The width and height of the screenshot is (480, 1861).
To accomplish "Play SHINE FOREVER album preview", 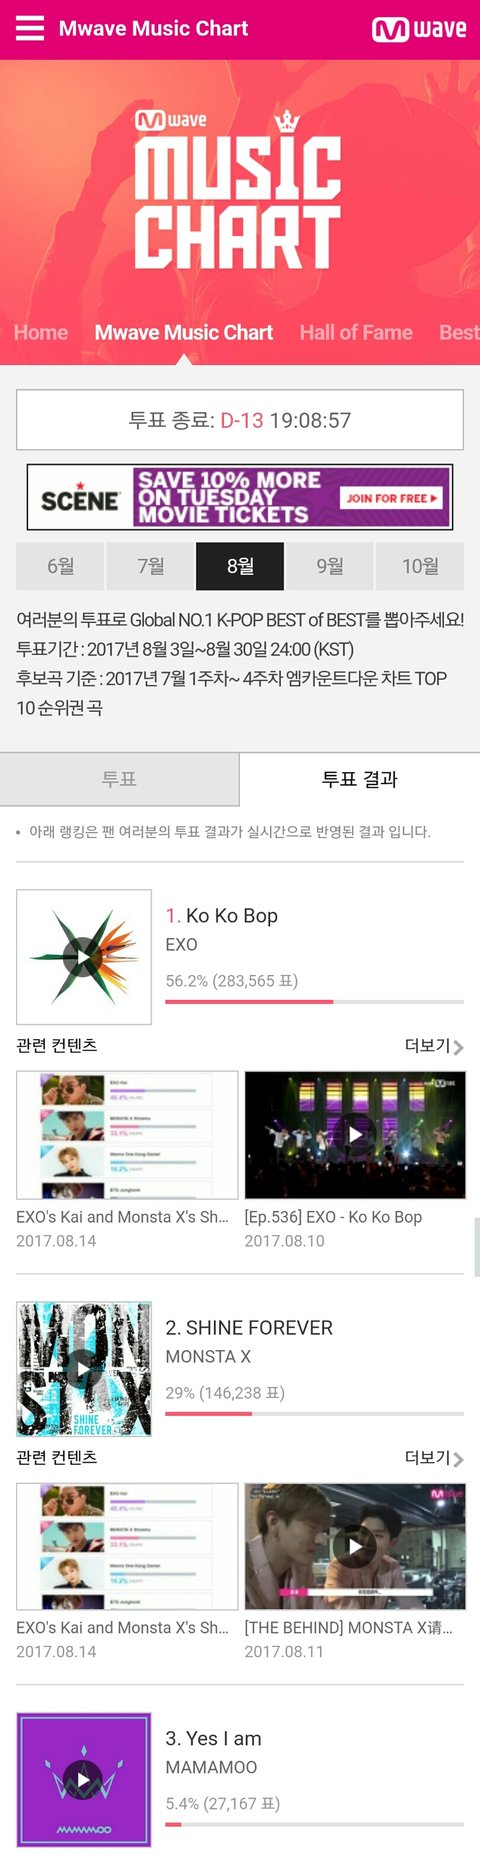I will 84,1369.
